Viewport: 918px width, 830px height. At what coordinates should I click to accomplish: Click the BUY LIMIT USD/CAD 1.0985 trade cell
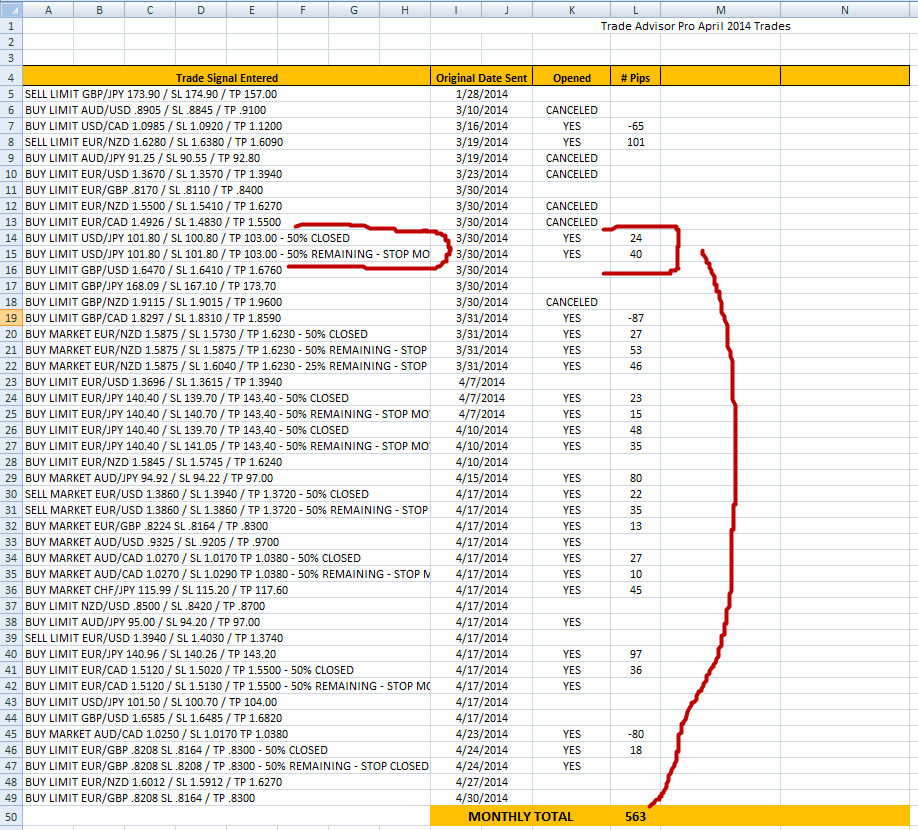(x=227, y=126)
